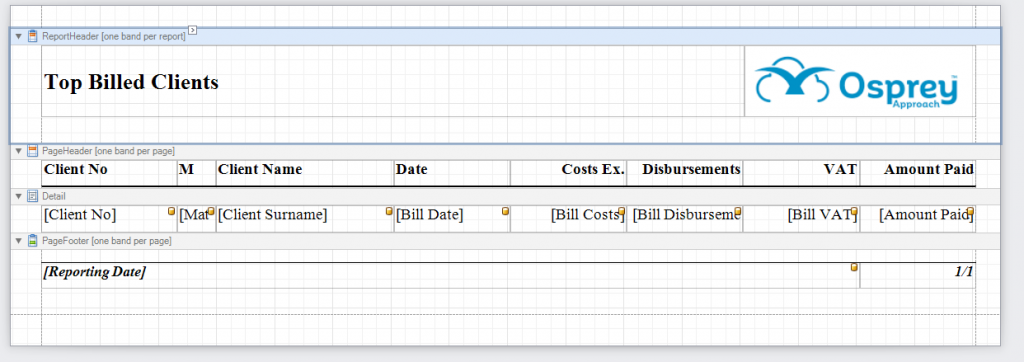Select the [Client No] detail field
The image size is (1024, 362).
(109, 218)
